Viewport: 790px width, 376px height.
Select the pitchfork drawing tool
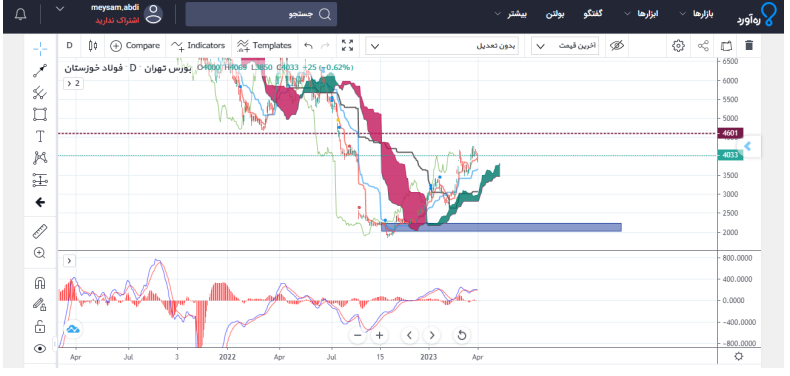[x=40, y=92]
